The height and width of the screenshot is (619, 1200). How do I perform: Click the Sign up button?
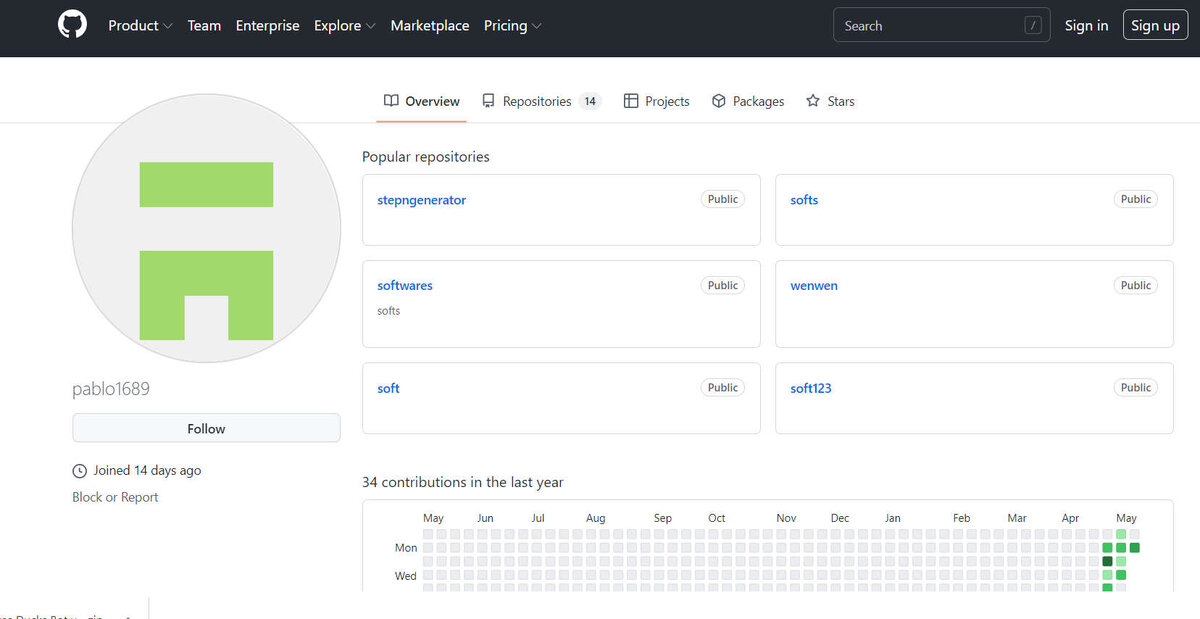click(1155, 26)
